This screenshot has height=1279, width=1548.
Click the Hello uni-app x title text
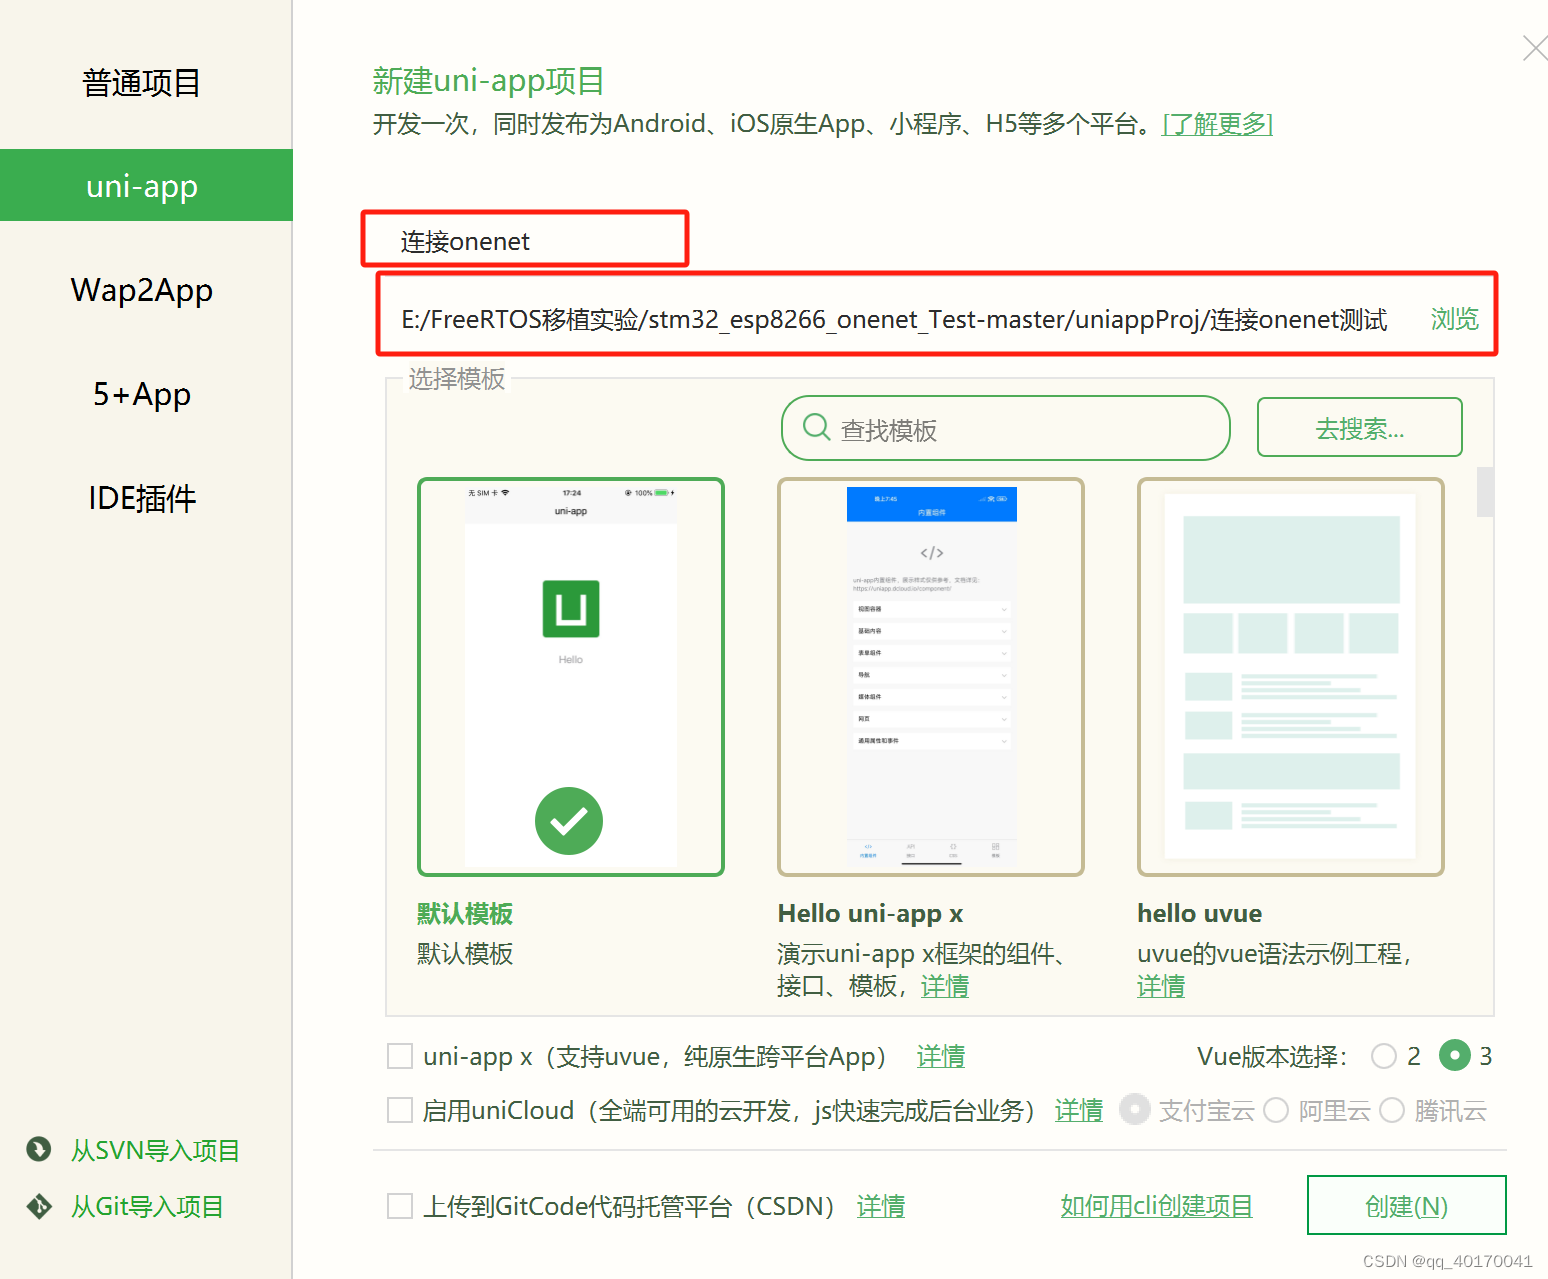pyautogui.click(x=870, y=913)
